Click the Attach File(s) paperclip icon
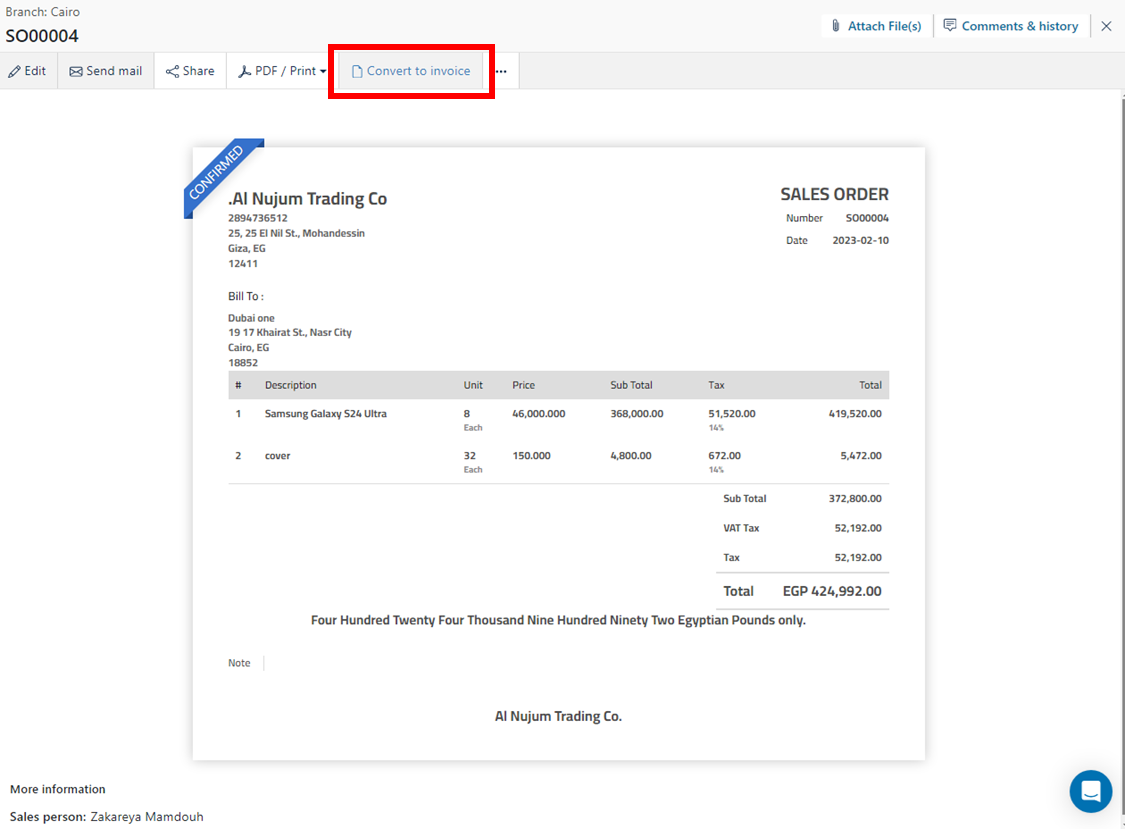The height and width of the screenshot is (829, 1125). pyautogui.click(x=836, y=26)
